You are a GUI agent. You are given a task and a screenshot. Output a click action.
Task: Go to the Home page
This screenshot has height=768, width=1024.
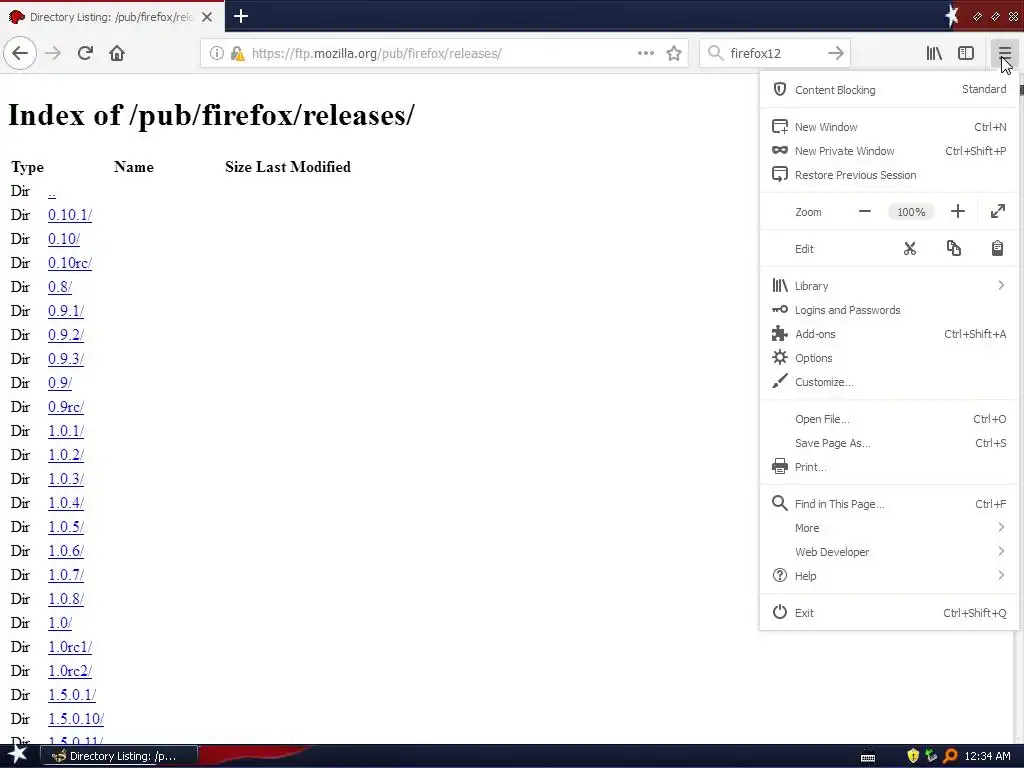coord(117,53)
